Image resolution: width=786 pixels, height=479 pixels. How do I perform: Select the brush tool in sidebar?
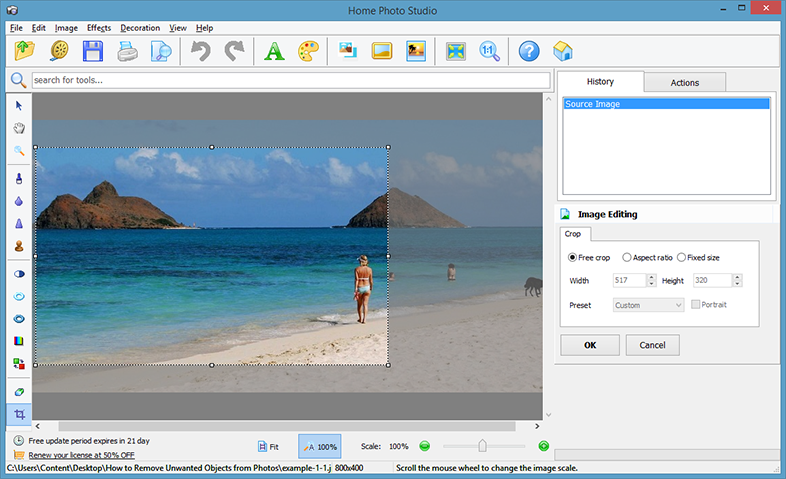[19, 178]
